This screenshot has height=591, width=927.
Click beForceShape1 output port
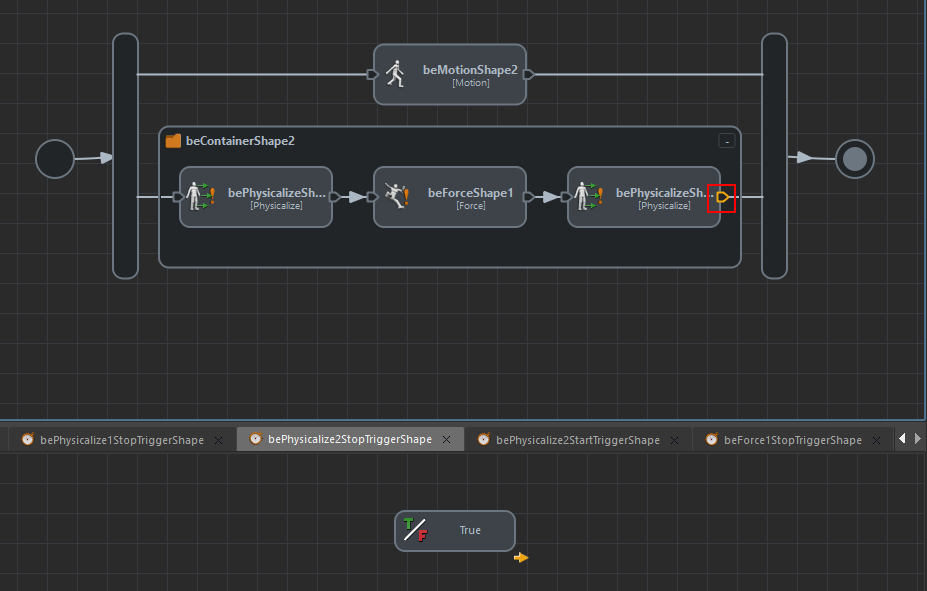[x=529, y=197]
